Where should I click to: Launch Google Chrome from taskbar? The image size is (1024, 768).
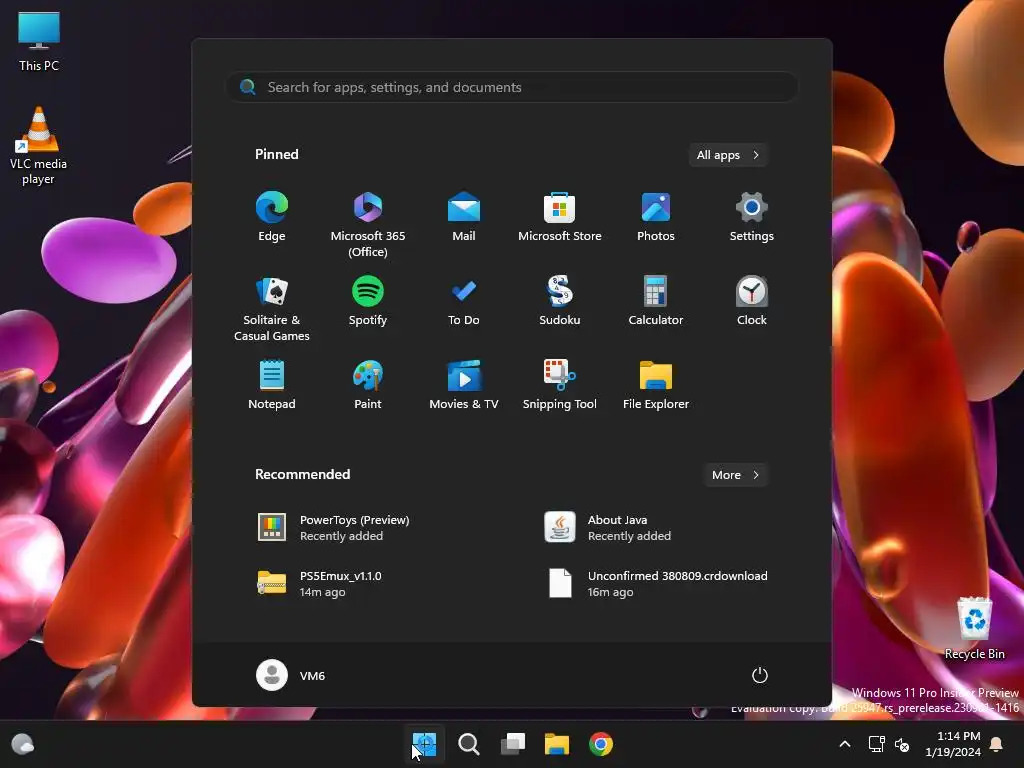pyautogui.click(x=601, y=744)
